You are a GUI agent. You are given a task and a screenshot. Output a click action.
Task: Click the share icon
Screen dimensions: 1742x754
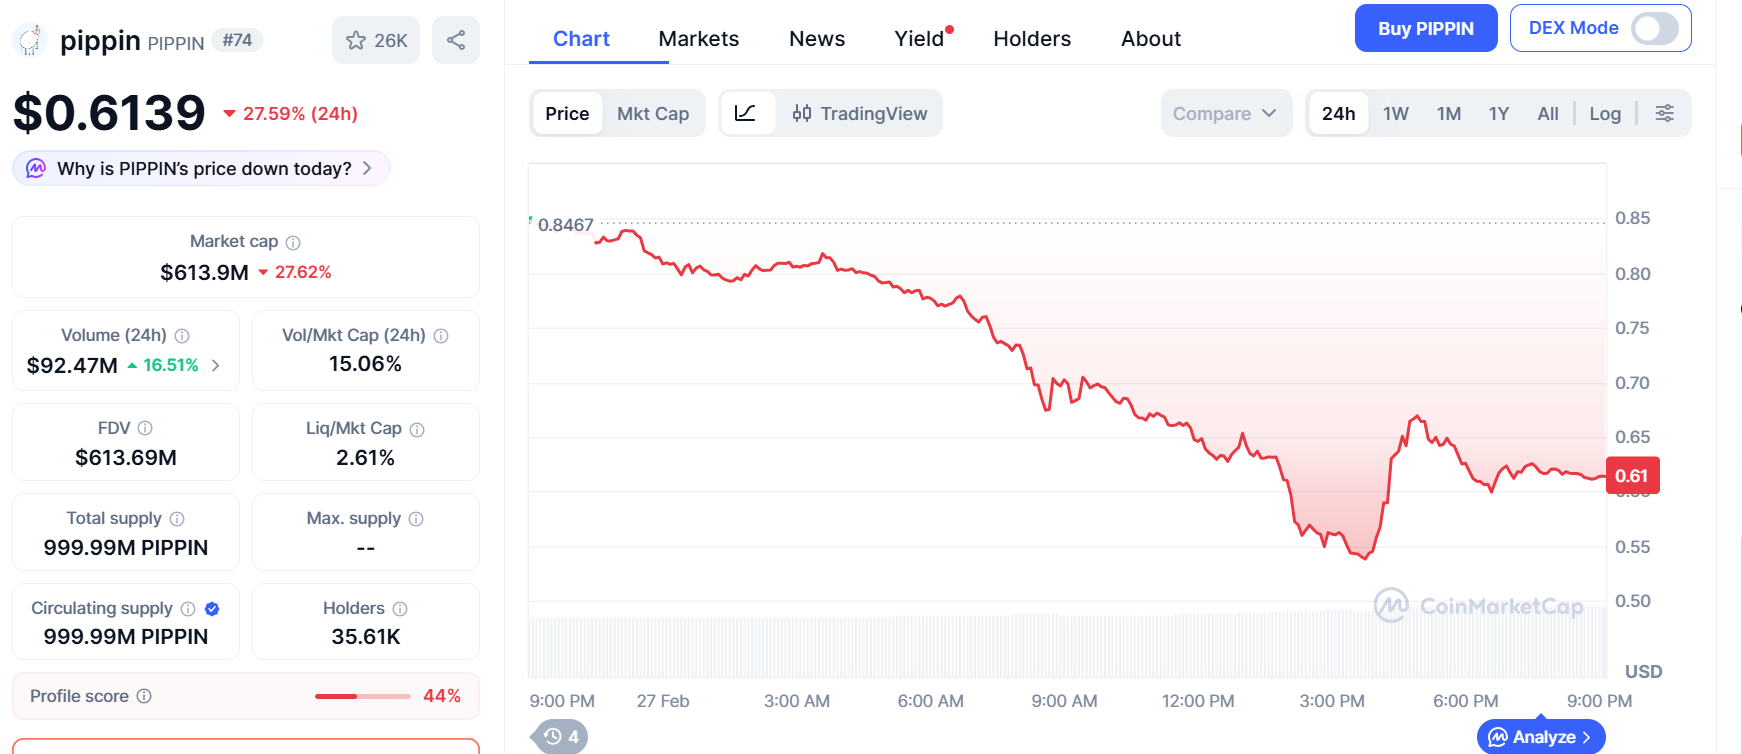pos(456,40)
